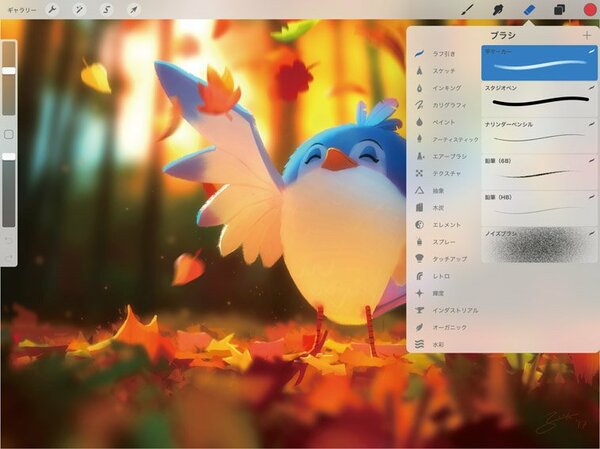Open the オーガニック leaf category
Viewport: 600px width, 449px height.
(x=441, y=328)
